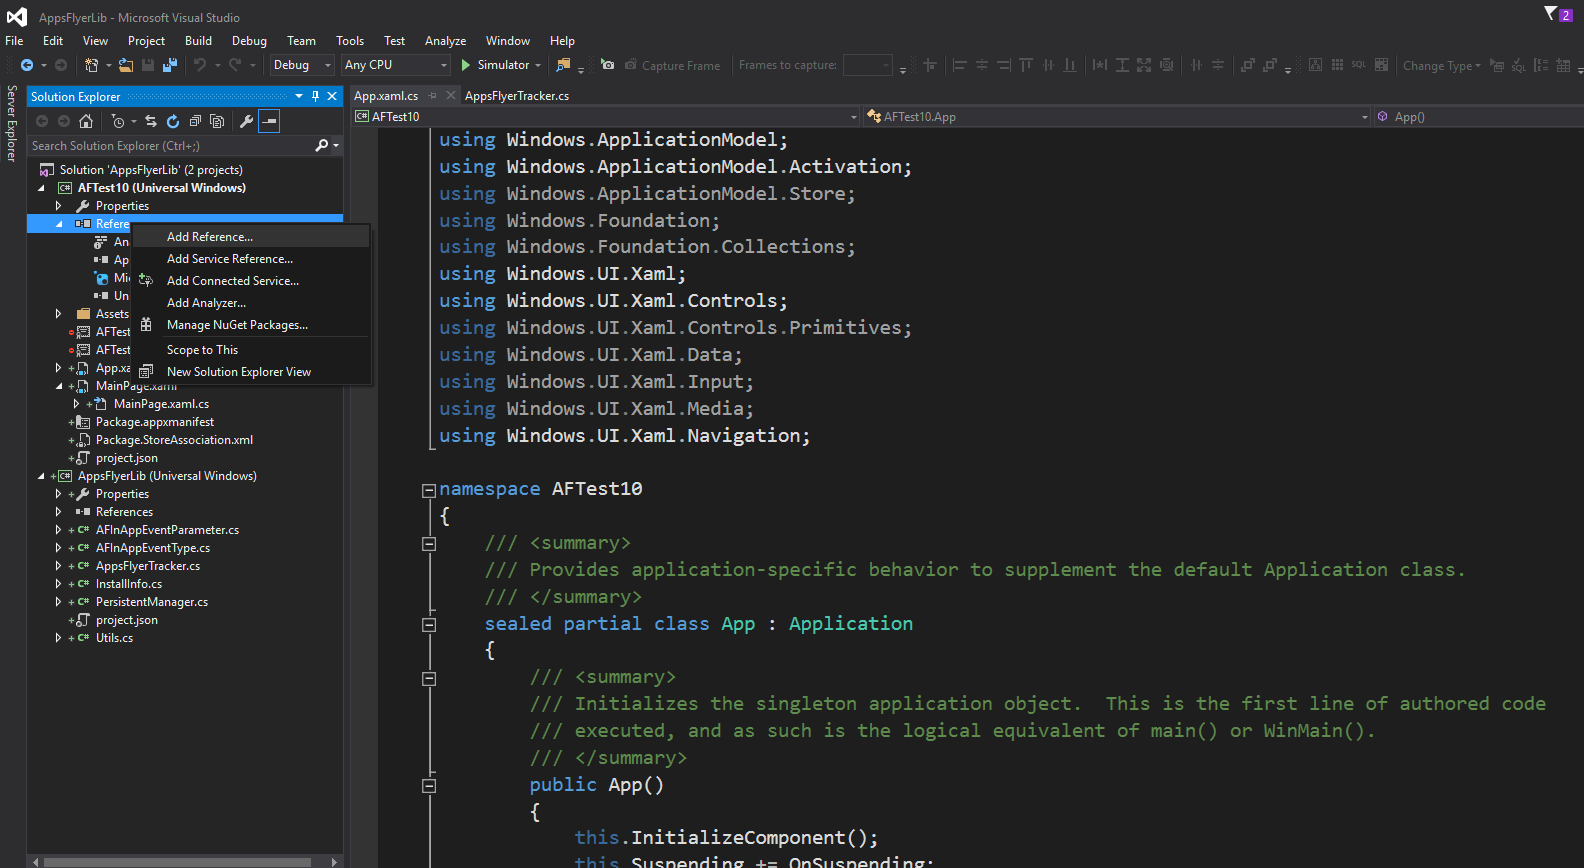Start debugging with the green Simulator arrow
This screenshot has width=1584, height=868.
(466, 65)
